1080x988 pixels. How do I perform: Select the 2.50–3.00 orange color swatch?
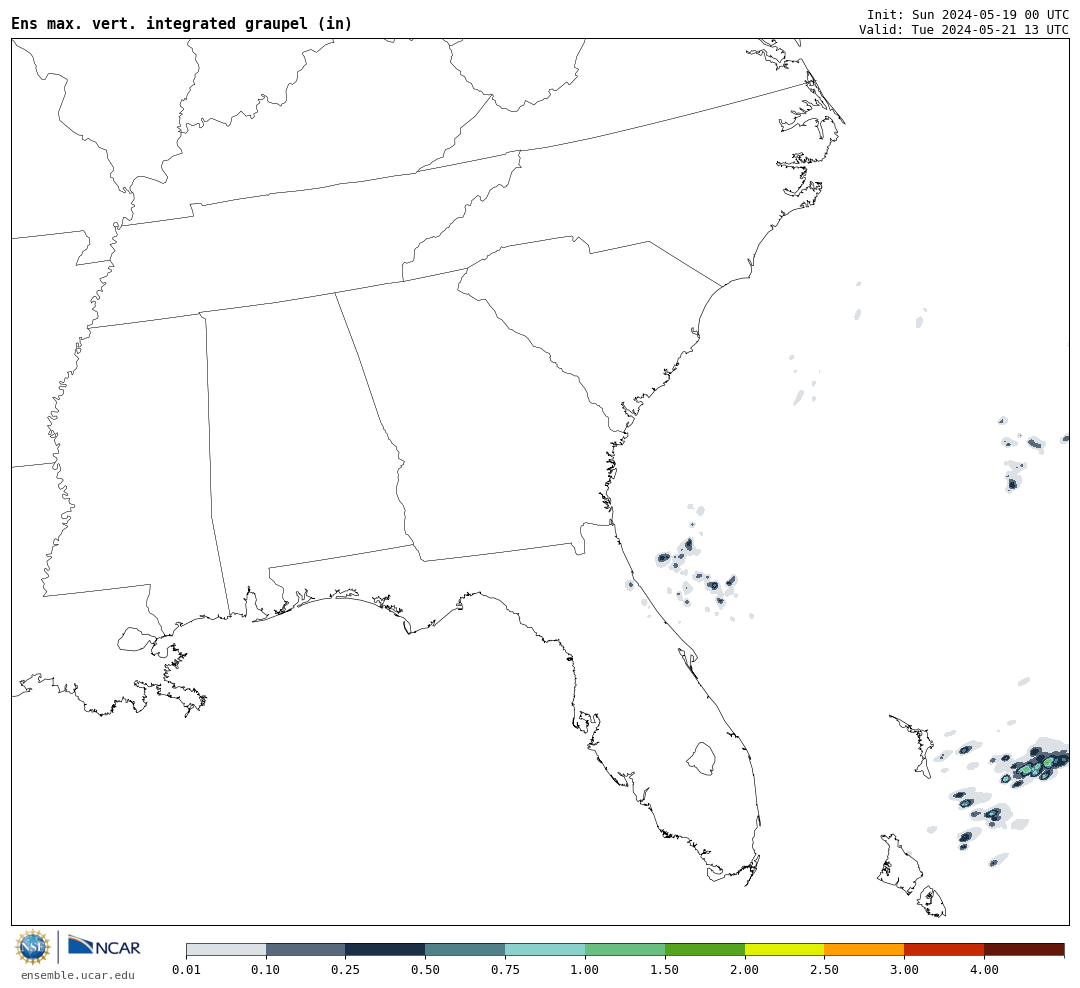pos(864,949)
